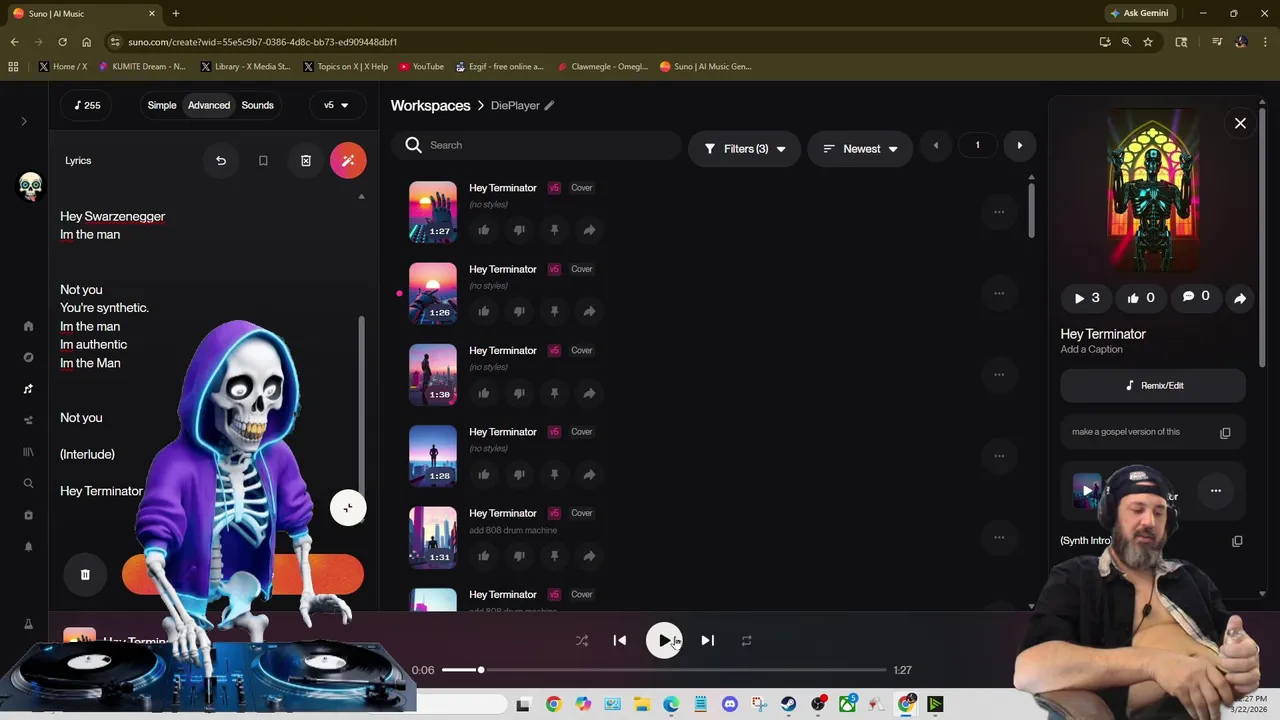Undo the last lyrics edit
This screenshot has width=1280, height=720.
pyautogui.click(x=221, y=160)
